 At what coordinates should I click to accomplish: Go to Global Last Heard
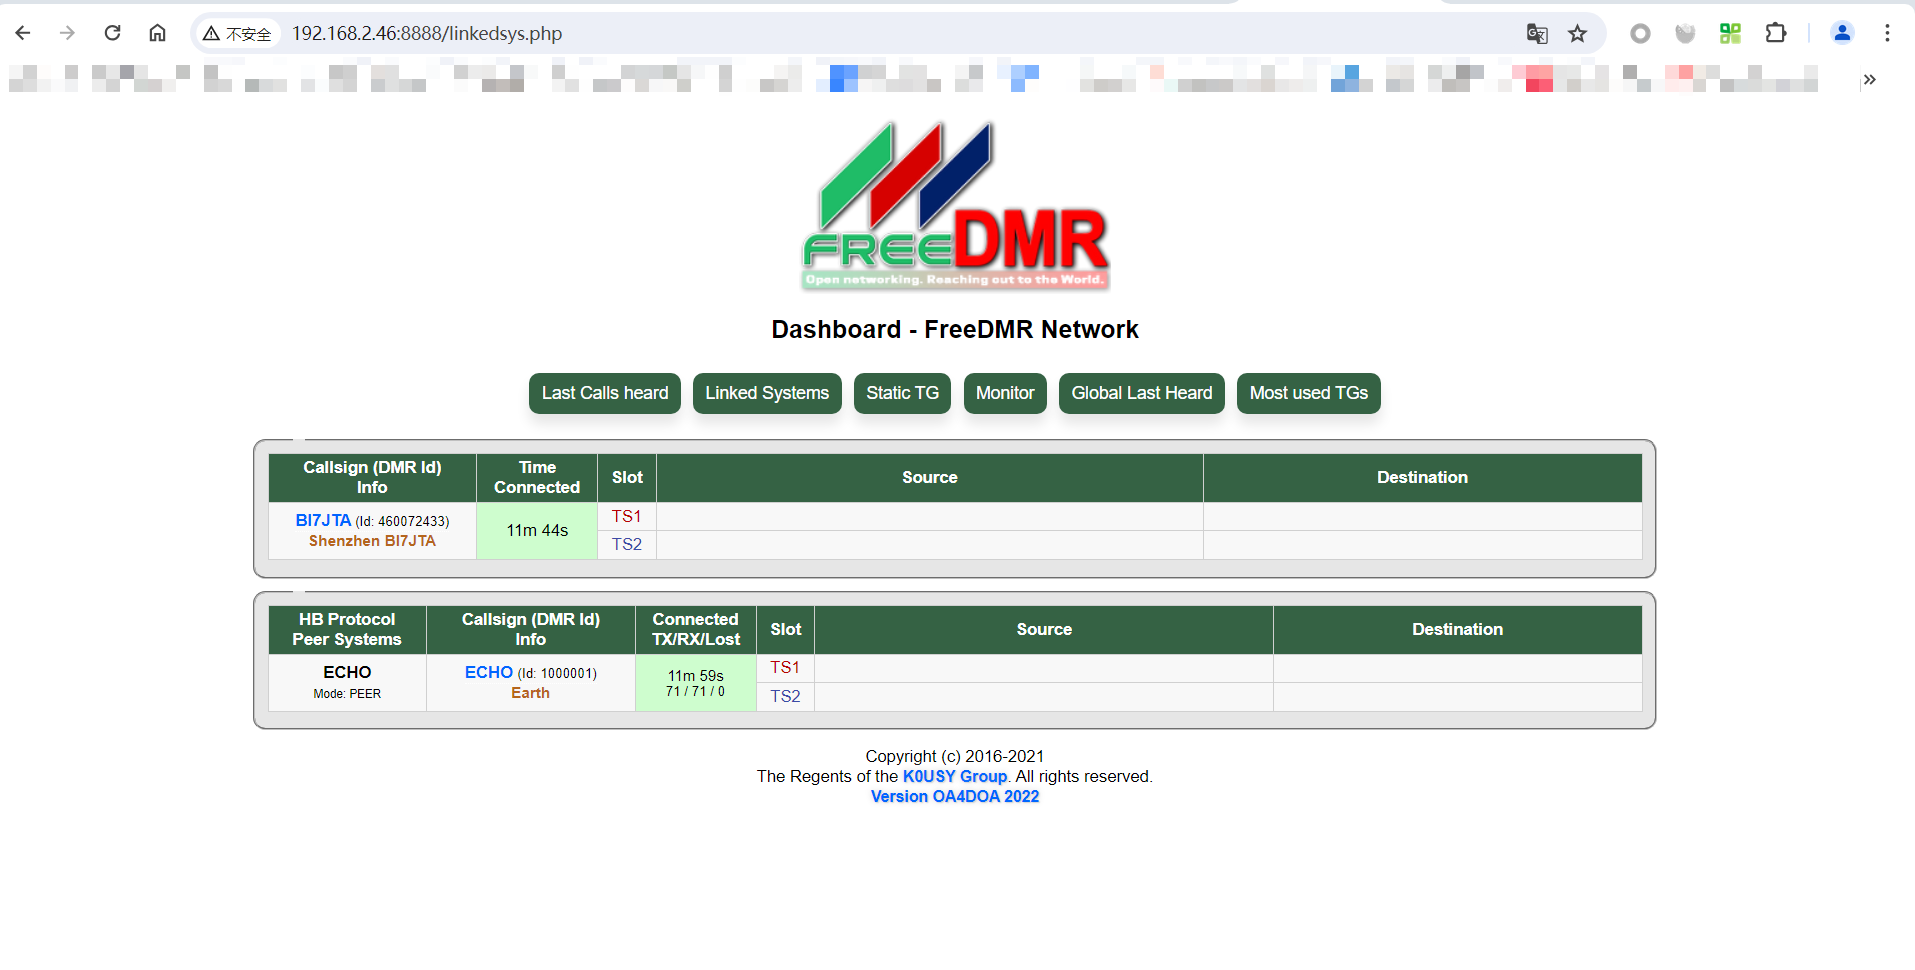tap(1141, 393)
